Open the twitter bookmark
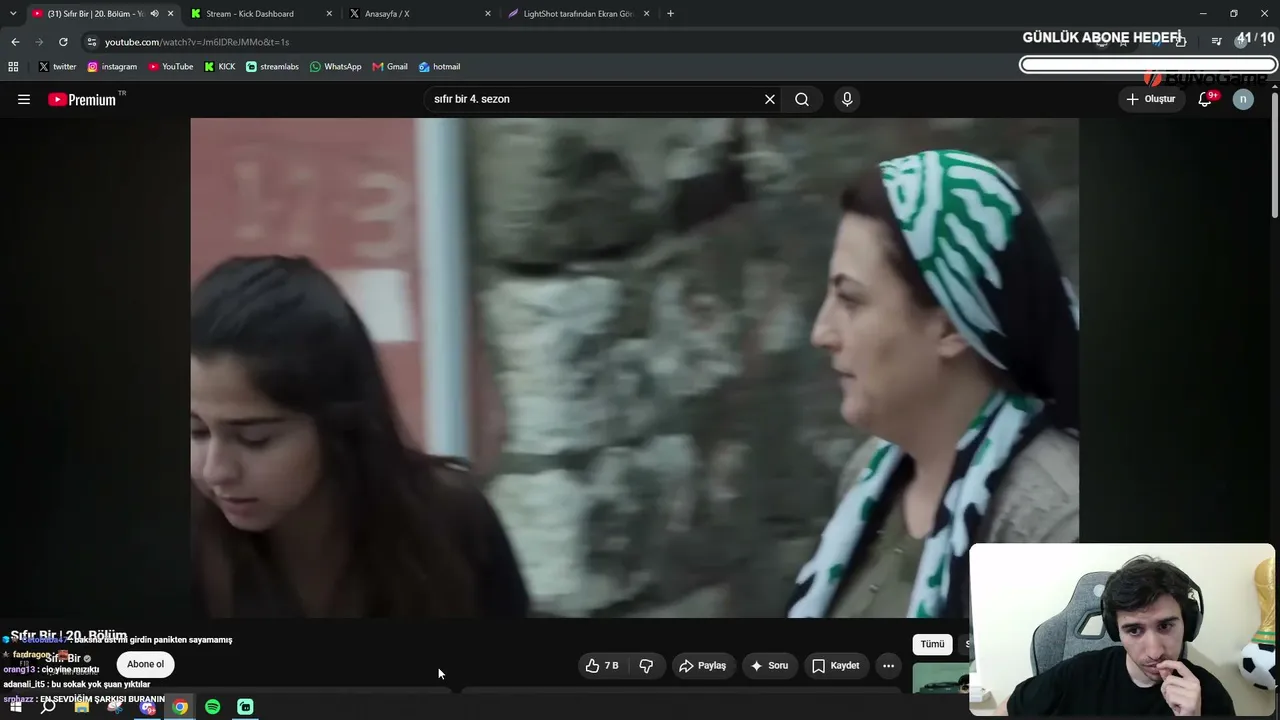 click(57, 67)
